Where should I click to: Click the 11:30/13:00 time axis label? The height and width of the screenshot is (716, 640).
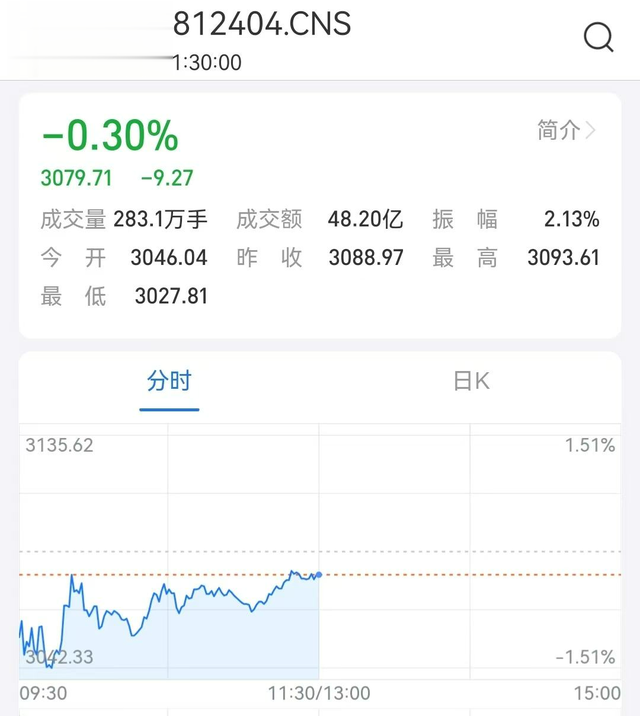[319, 693]
